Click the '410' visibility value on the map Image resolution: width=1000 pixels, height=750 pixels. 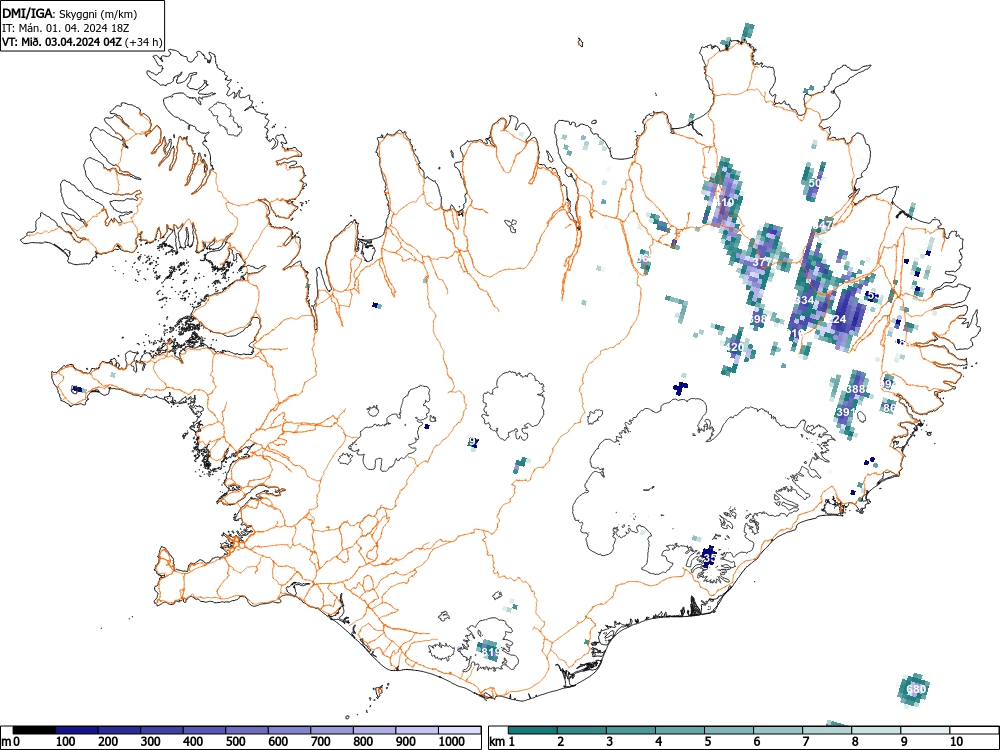724,202
